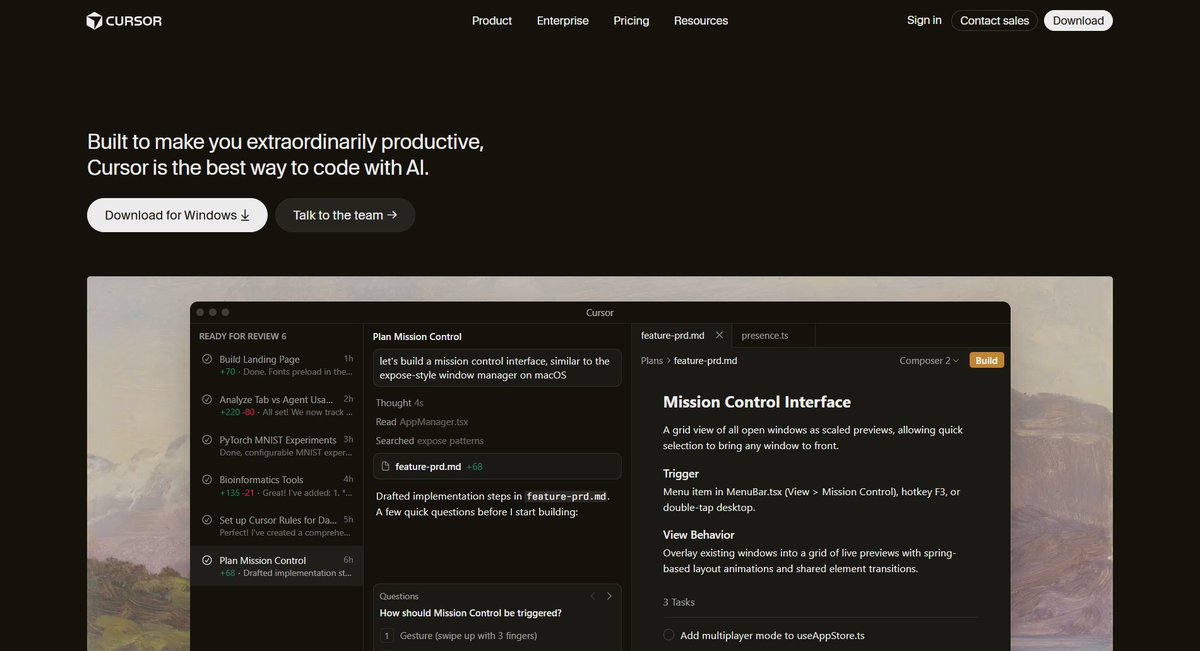
Task: Go to previous question with left chevron
Action: pyautogui.click(x=592, y=596)
